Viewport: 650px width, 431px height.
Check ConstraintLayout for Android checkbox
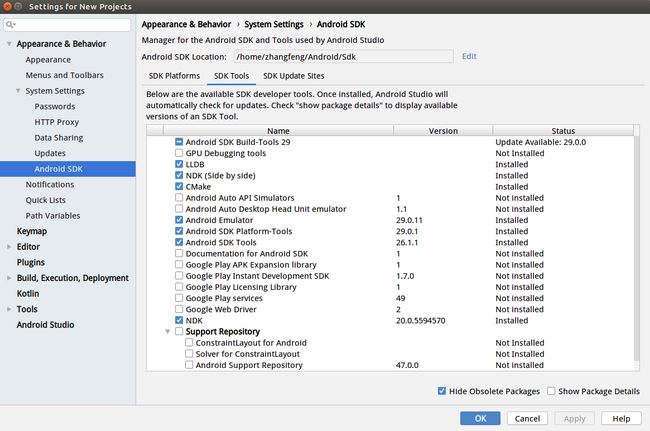coord(189,343)
